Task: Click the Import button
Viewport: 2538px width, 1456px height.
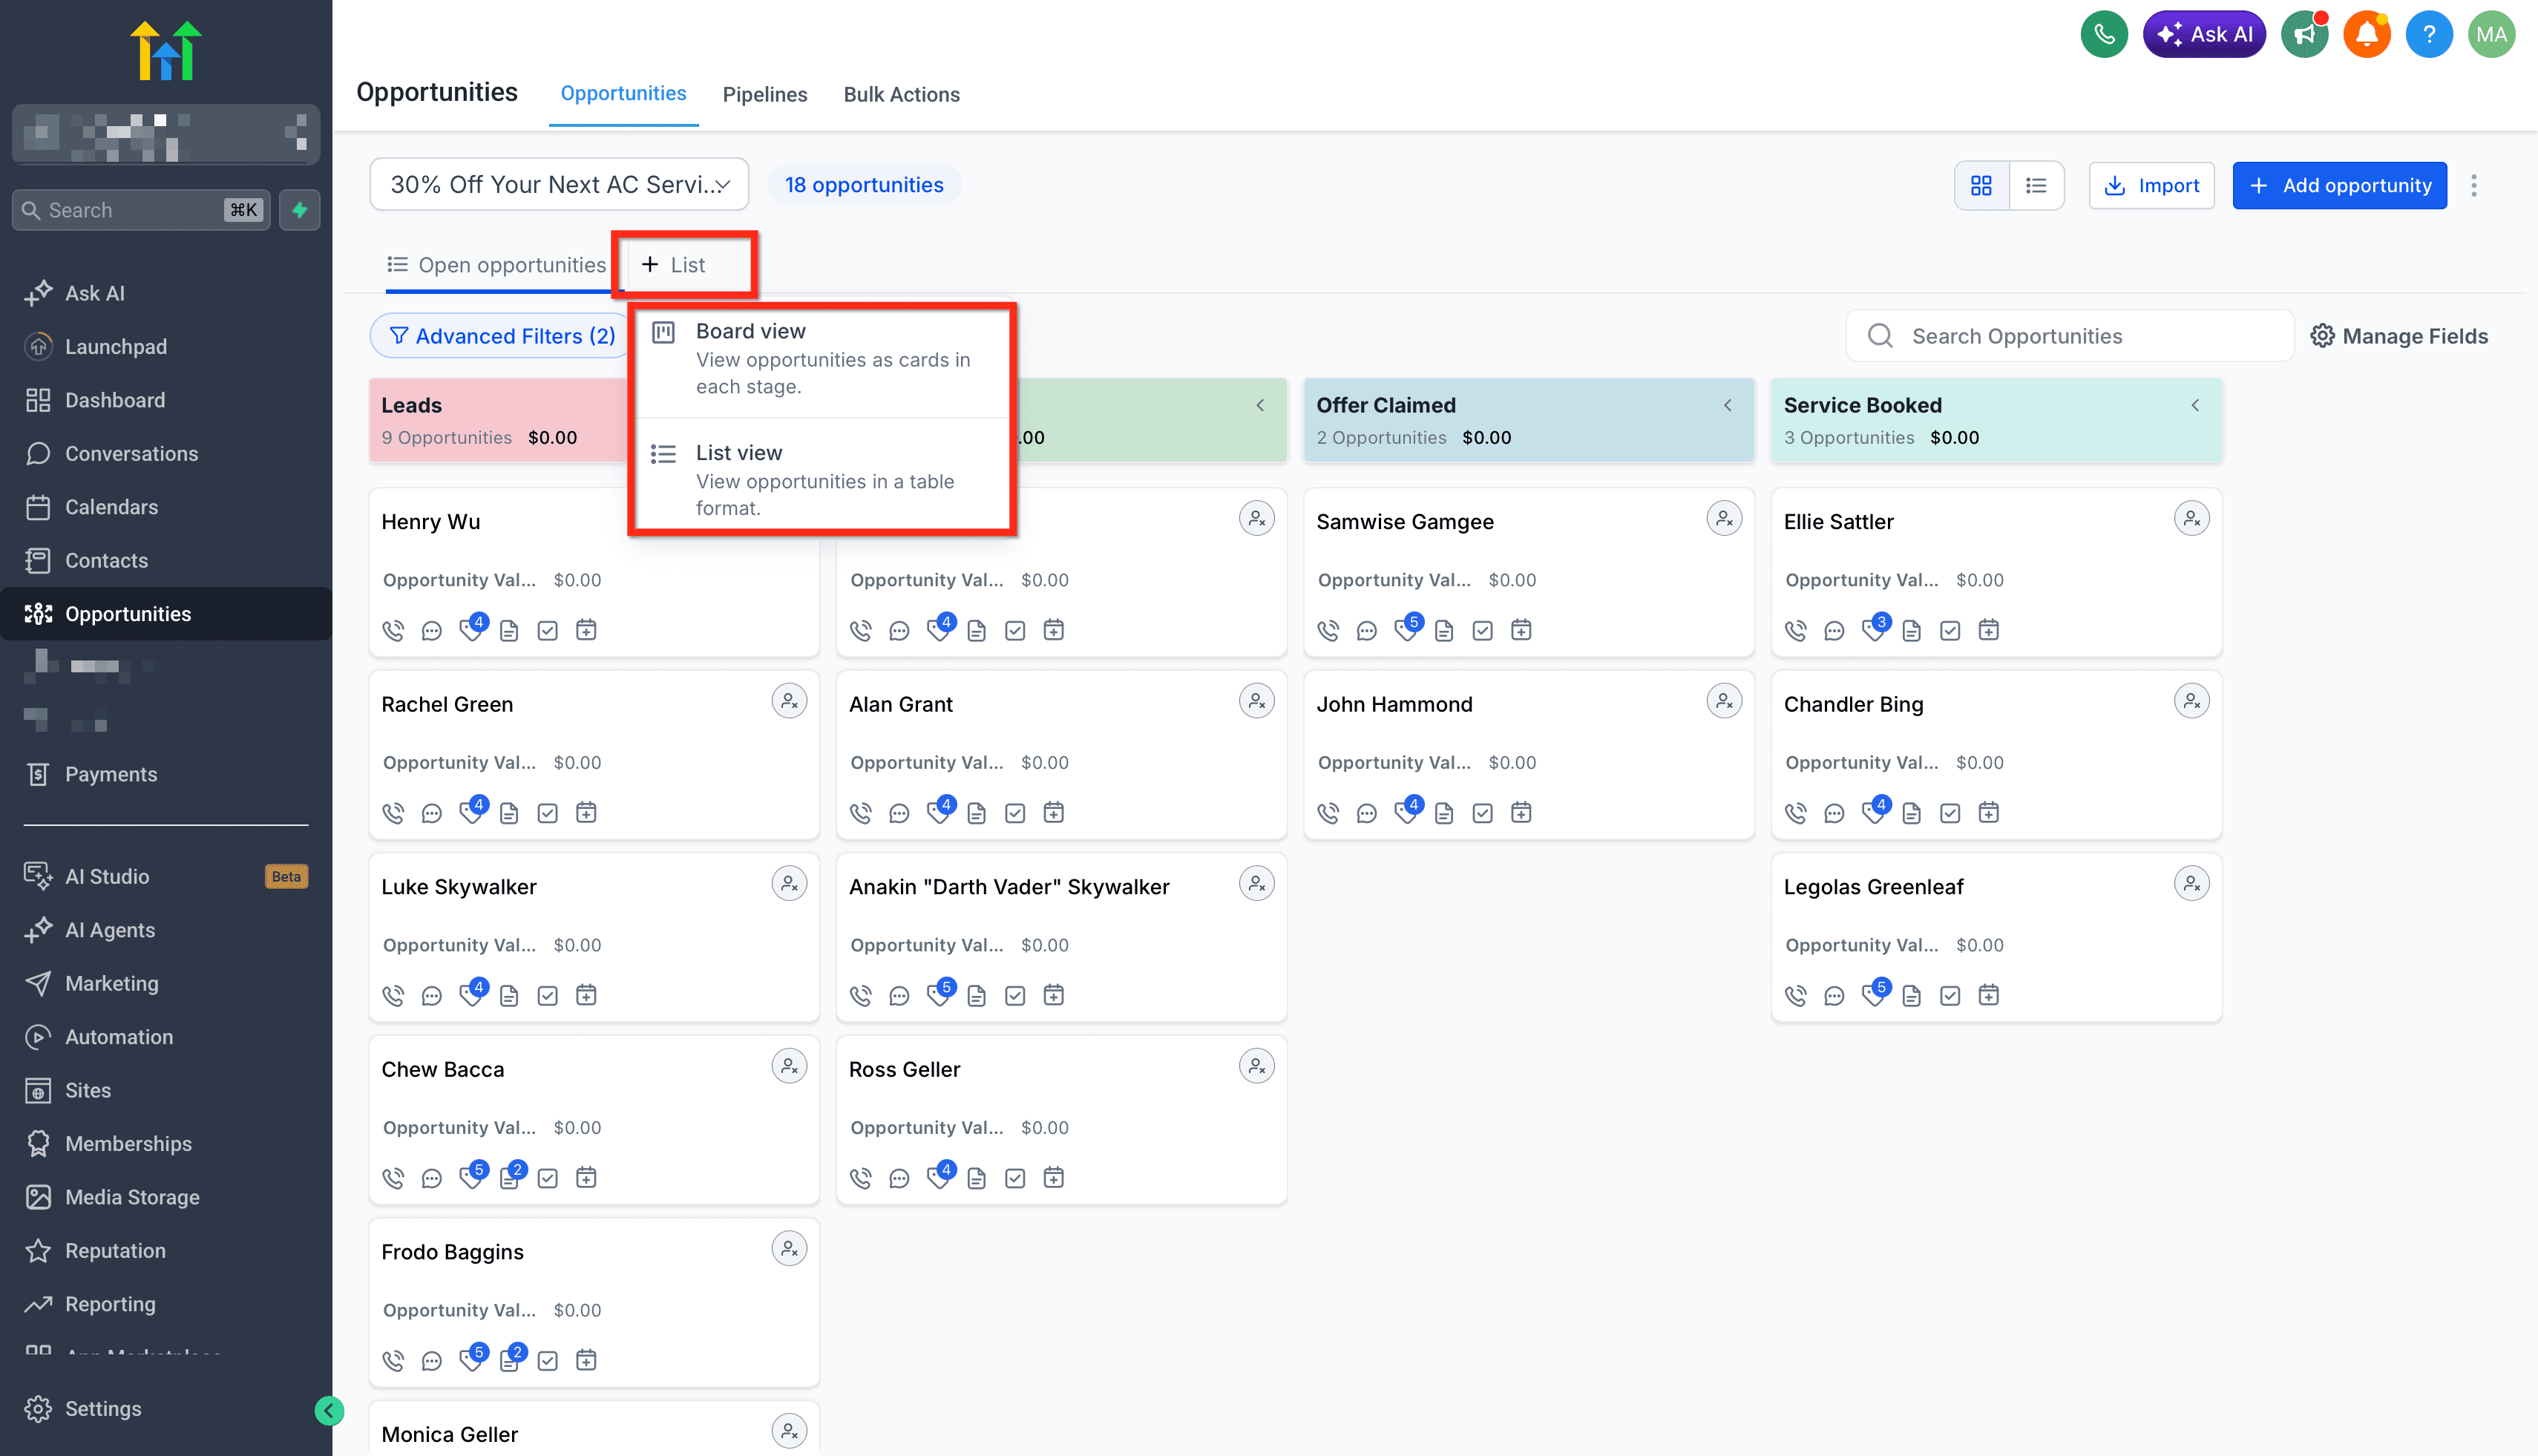Action: pyautogui.click(x=2151, y=186)
